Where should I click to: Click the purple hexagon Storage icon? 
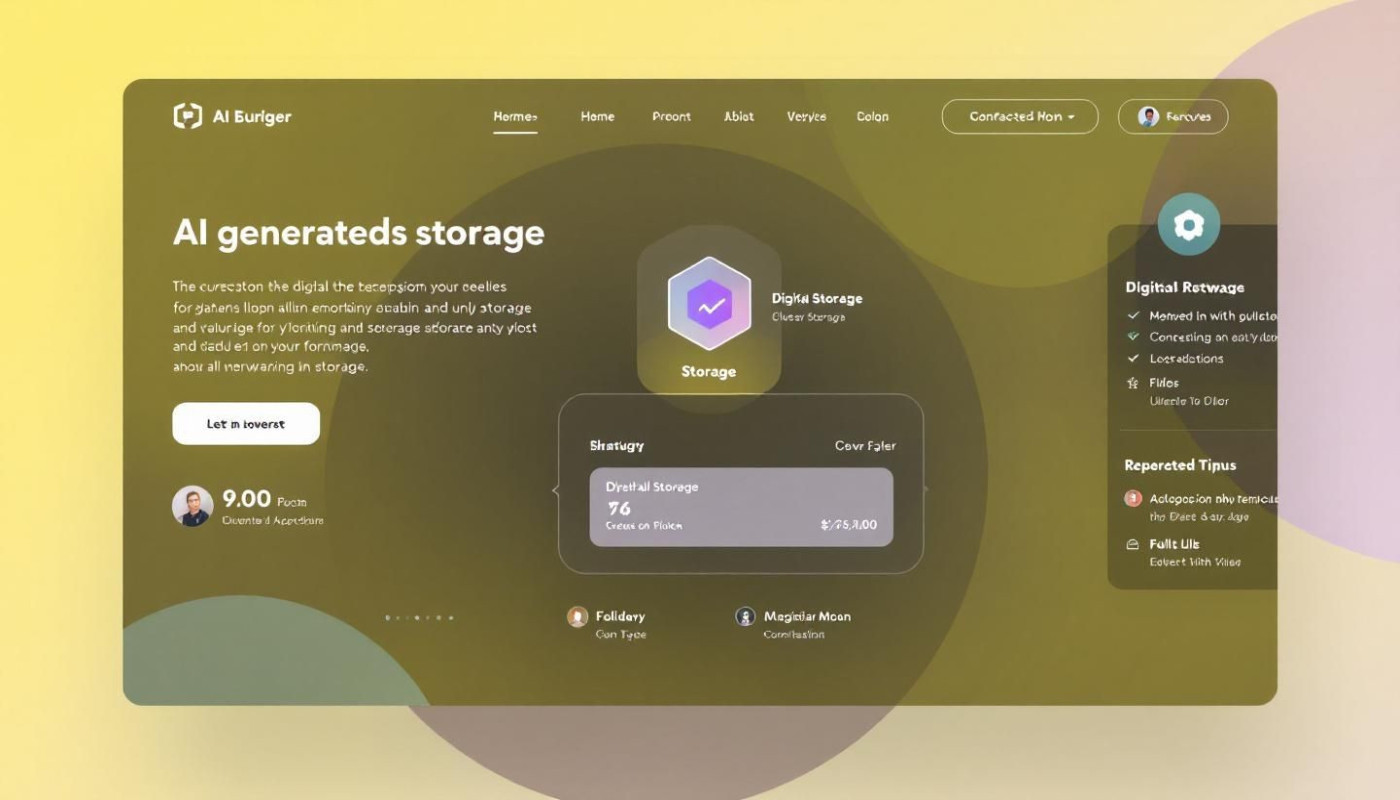[709, 303]
